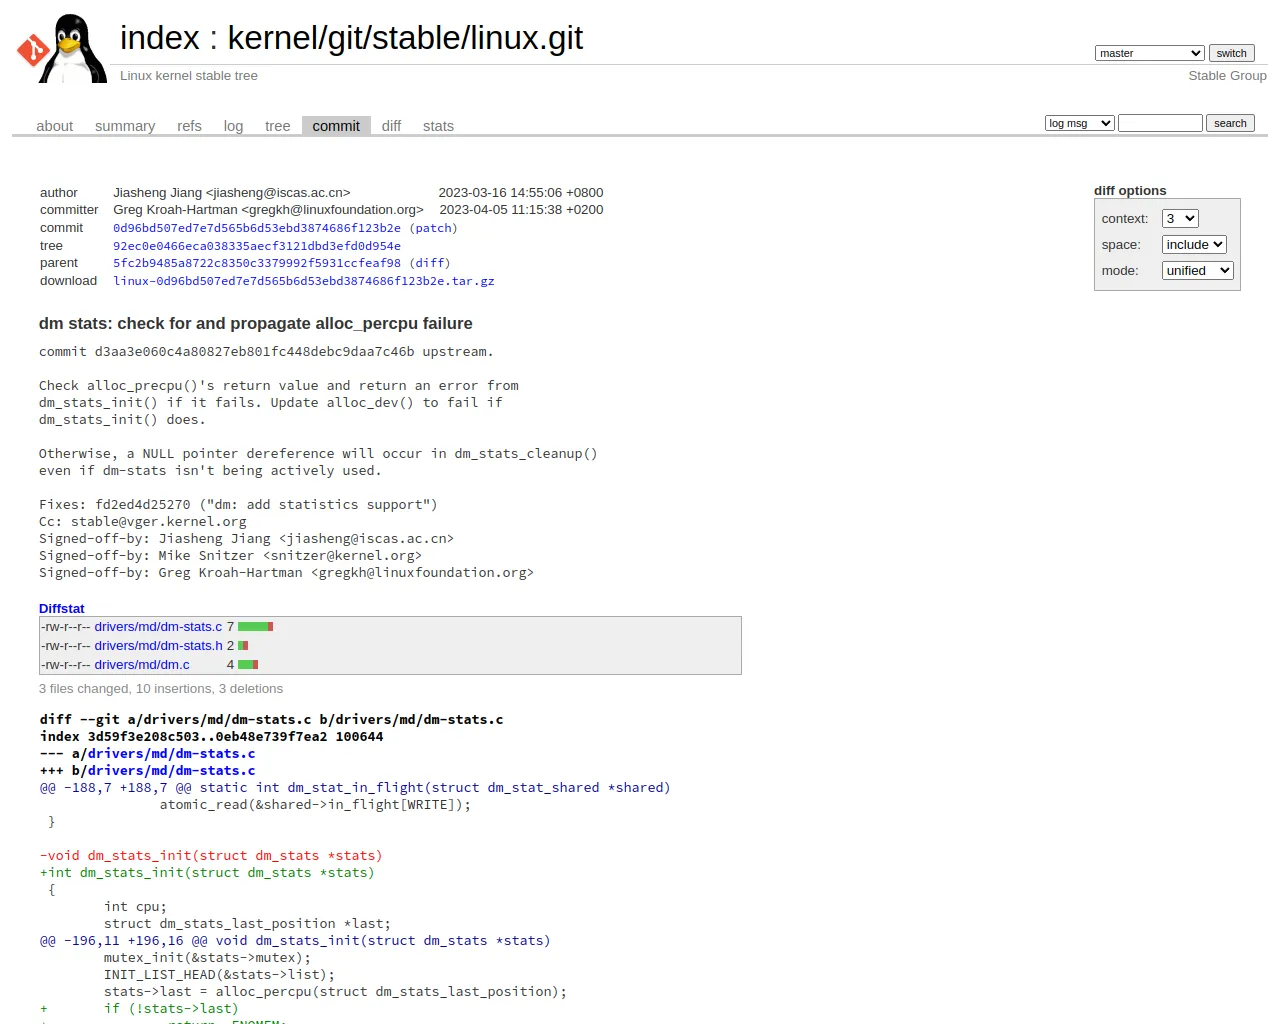The width and height of the screenshot is (1280, 1024).
Task: Open the tree tab
Action: 277,126
